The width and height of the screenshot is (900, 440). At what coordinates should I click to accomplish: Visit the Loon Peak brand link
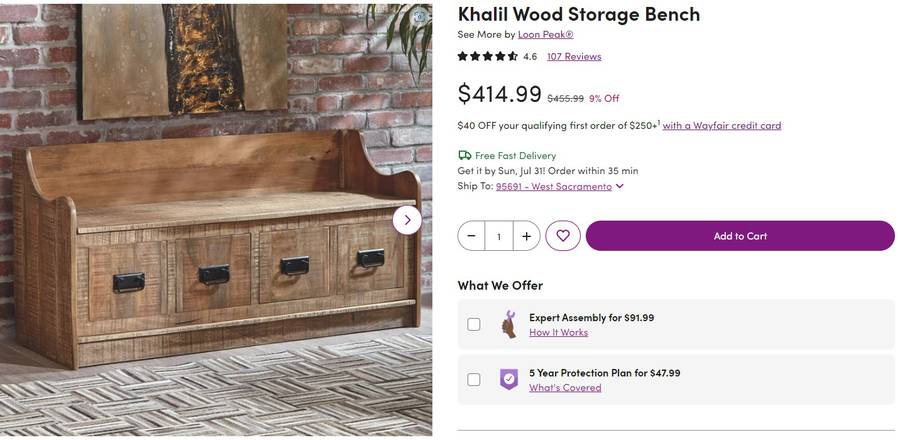tap(545, 34)
